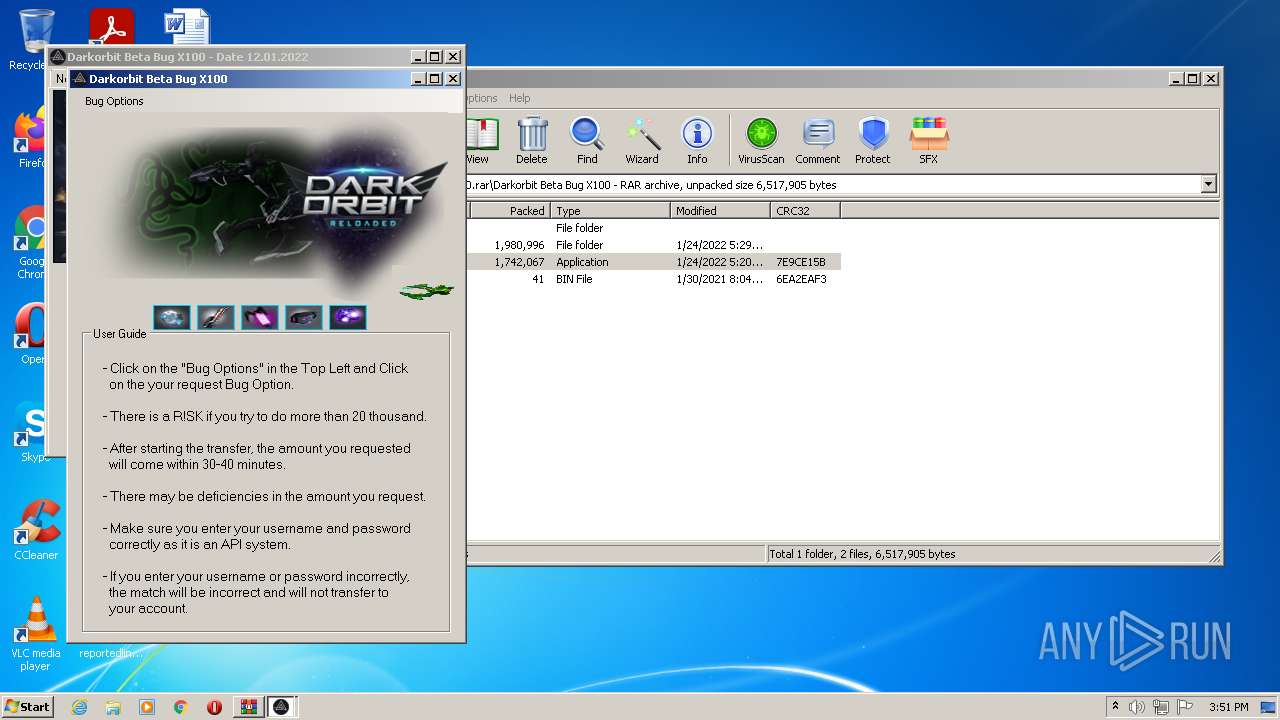Expand the archive path dropdown in WinRAR
Viewport: 1280px width, 720px height.
[x=1209, y=184]
